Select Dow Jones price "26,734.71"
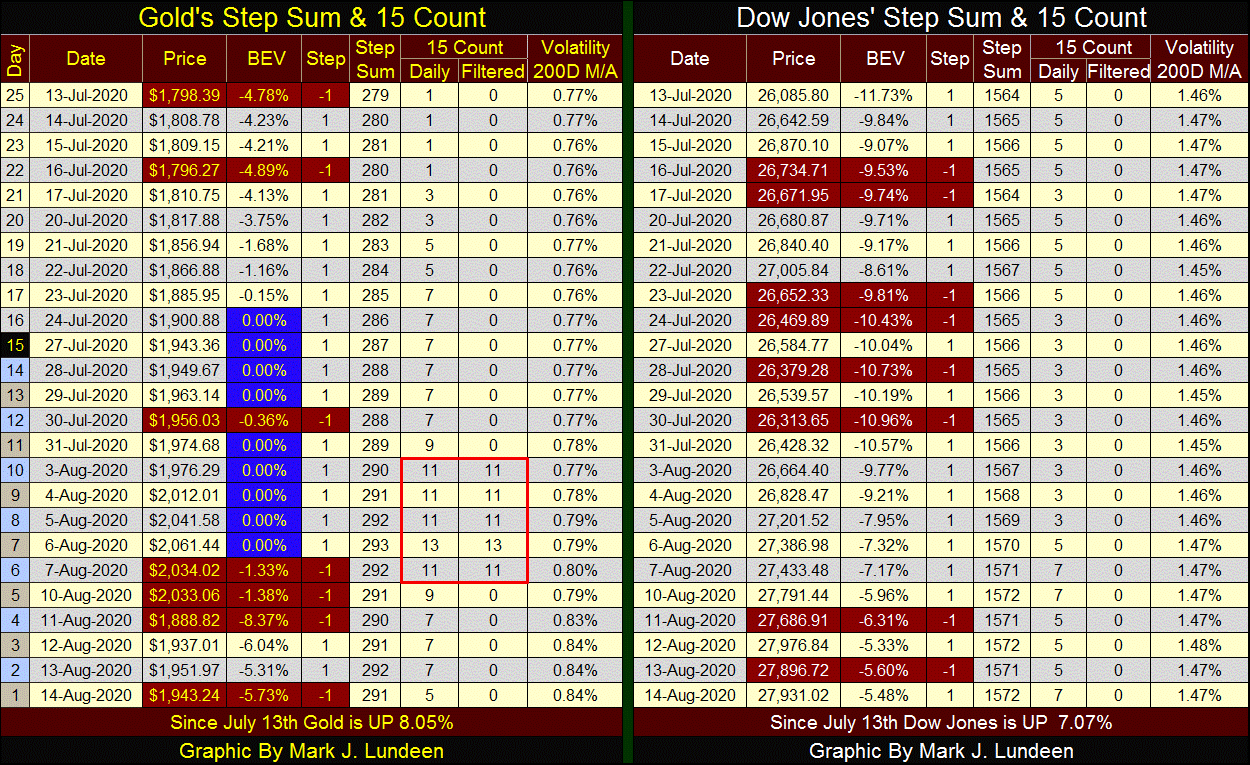Viewport: 1250px width, 765px height. coord(794,170)
